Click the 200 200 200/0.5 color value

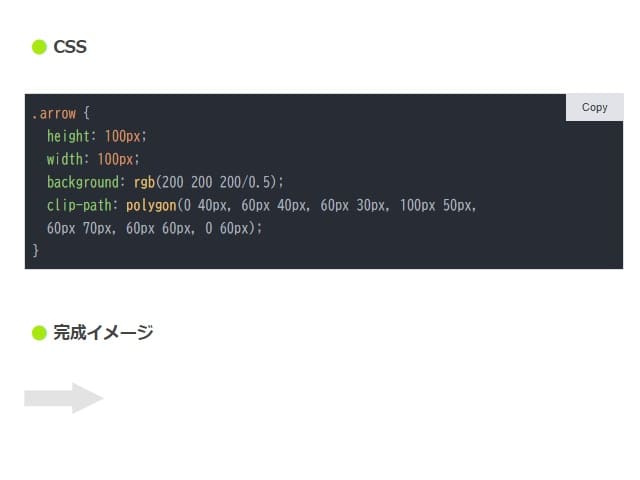coord(216,182)
